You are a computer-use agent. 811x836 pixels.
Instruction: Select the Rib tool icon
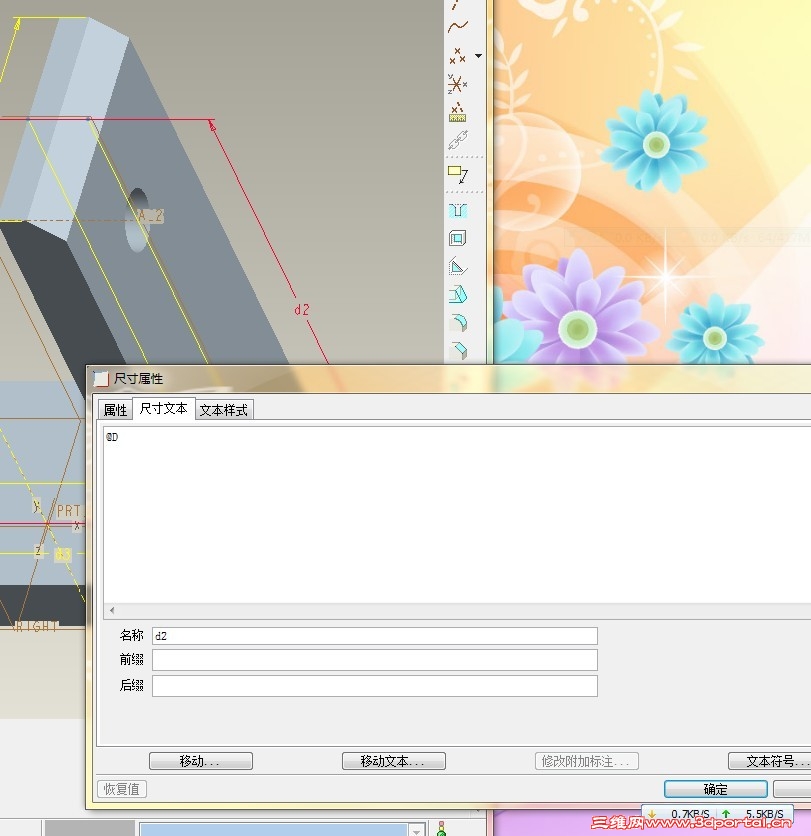point(457,266)
